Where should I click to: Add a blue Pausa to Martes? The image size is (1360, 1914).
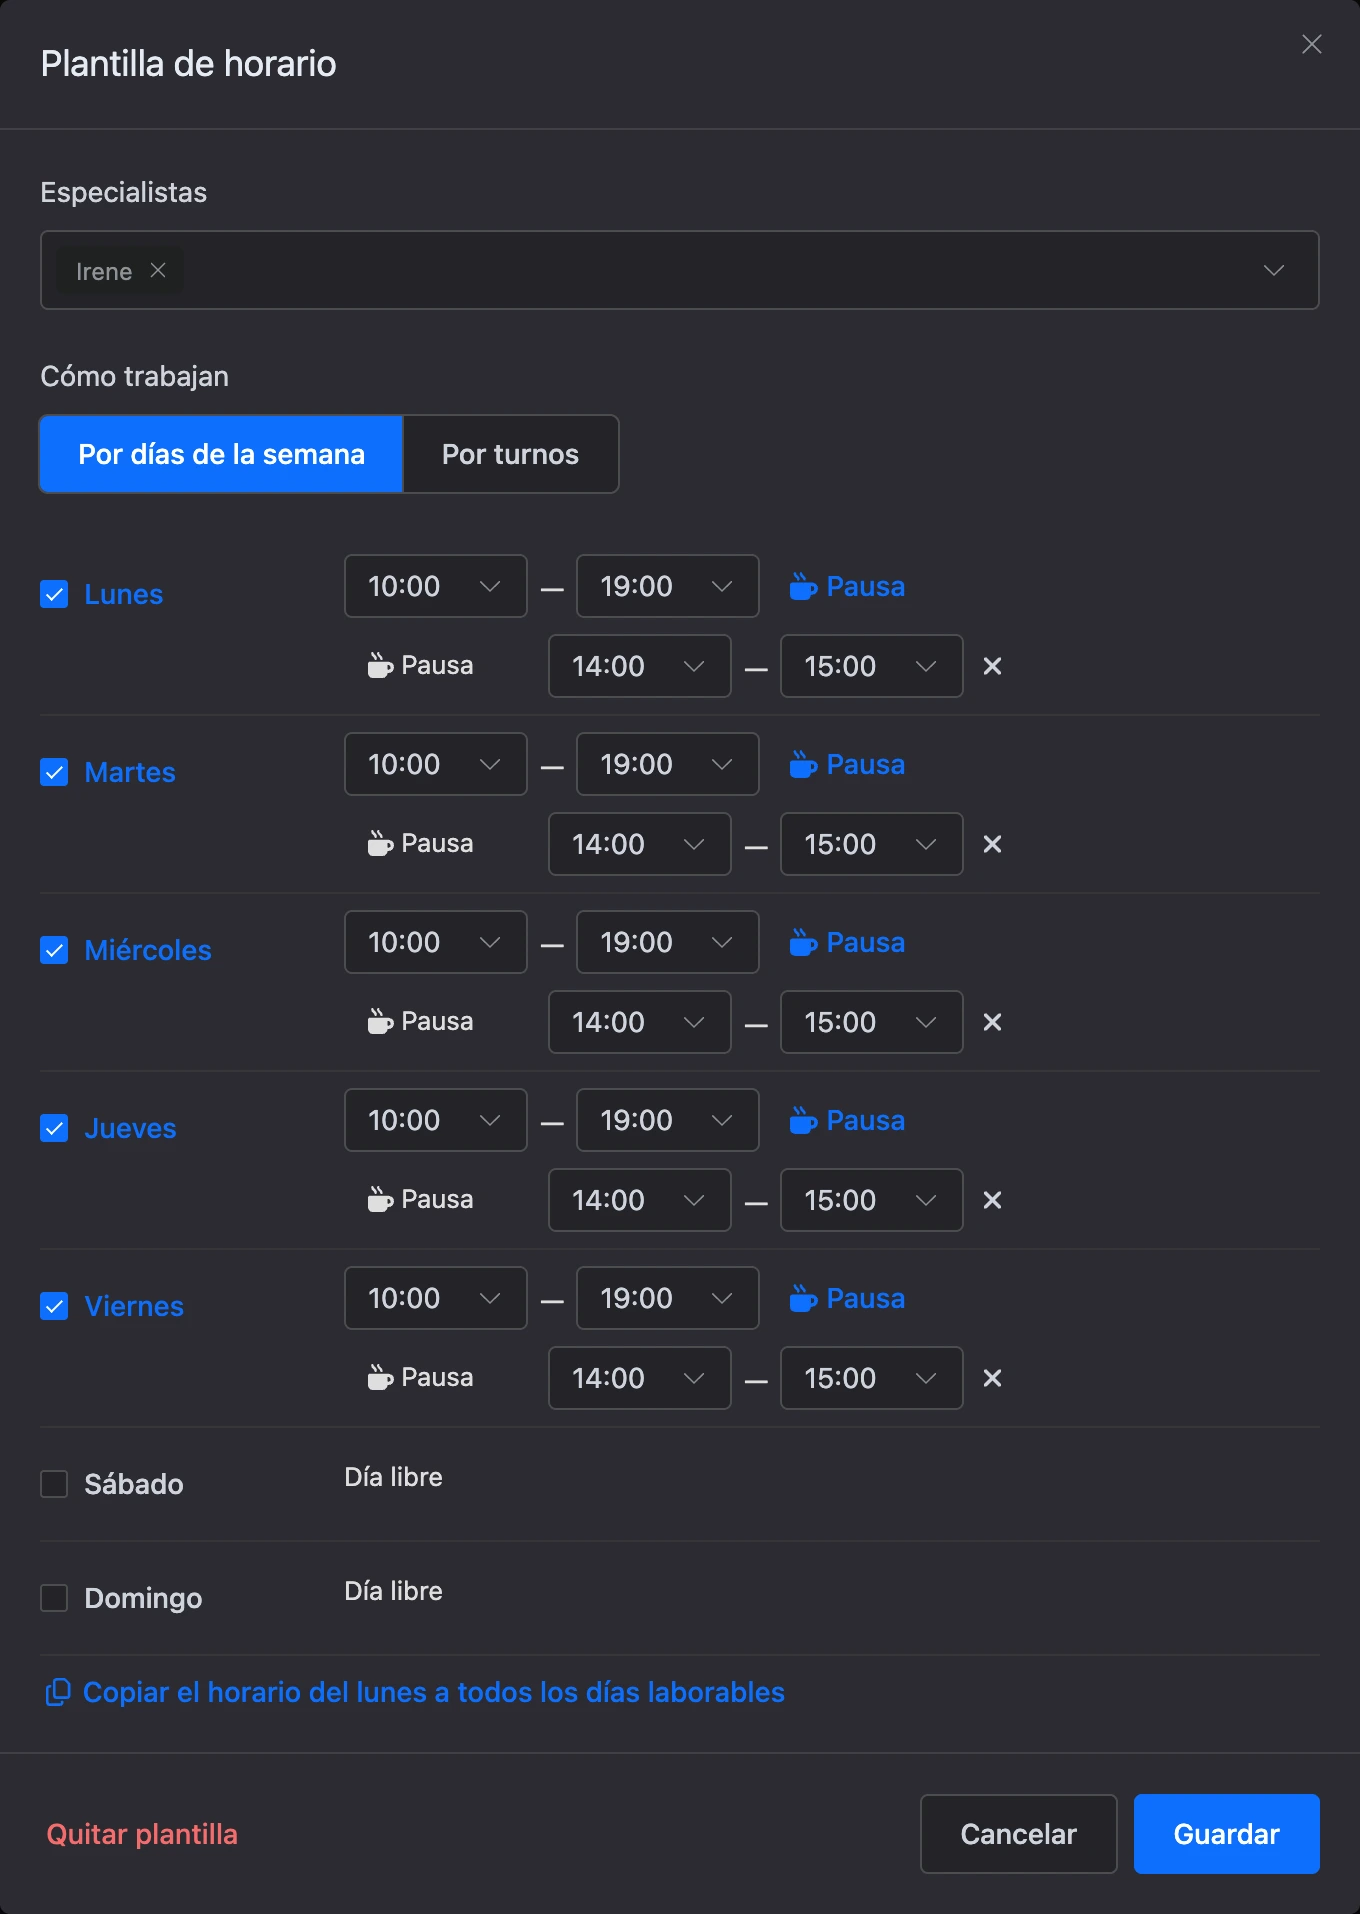point(847,764)
